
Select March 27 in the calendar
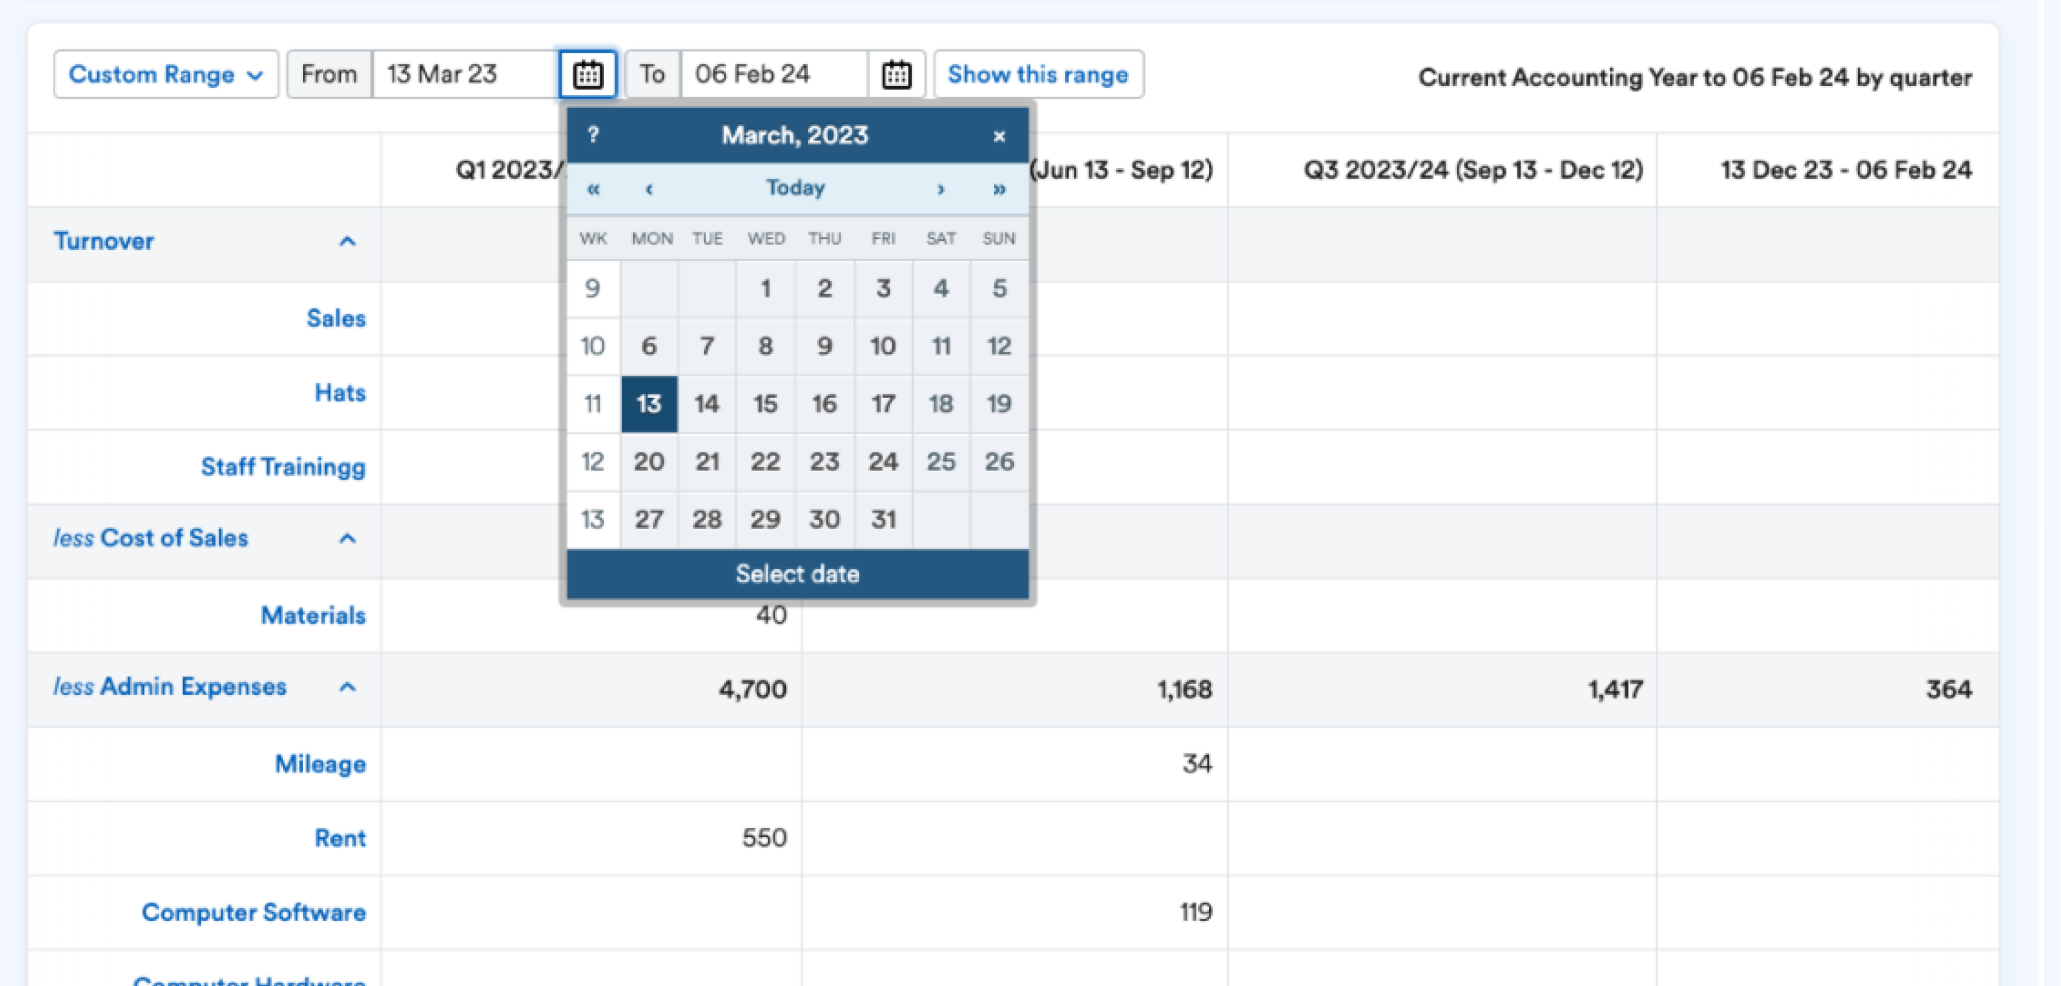click(649, 520)
